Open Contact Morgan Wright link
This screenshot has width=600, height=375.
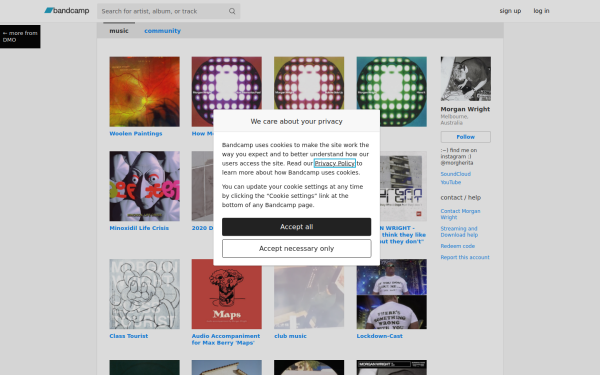point(460,214)
